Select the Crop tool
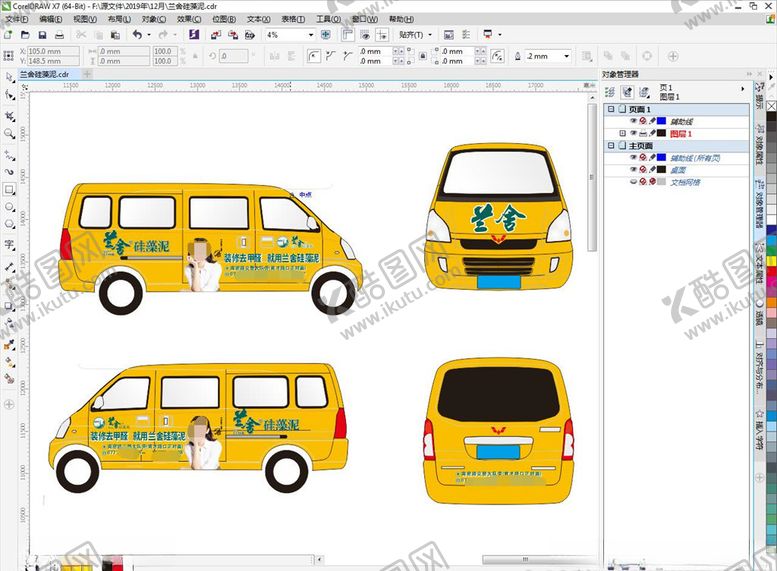The height and width of the screenshot is (571, 777). pyautogui.click(x=9, y=116)
